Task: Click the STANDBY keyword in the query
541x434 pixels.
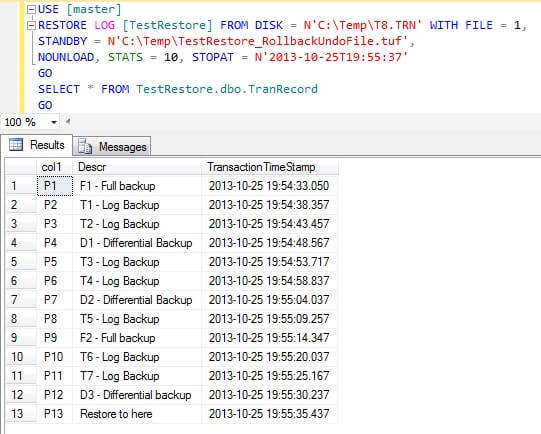Action: (x=62, y=41)
